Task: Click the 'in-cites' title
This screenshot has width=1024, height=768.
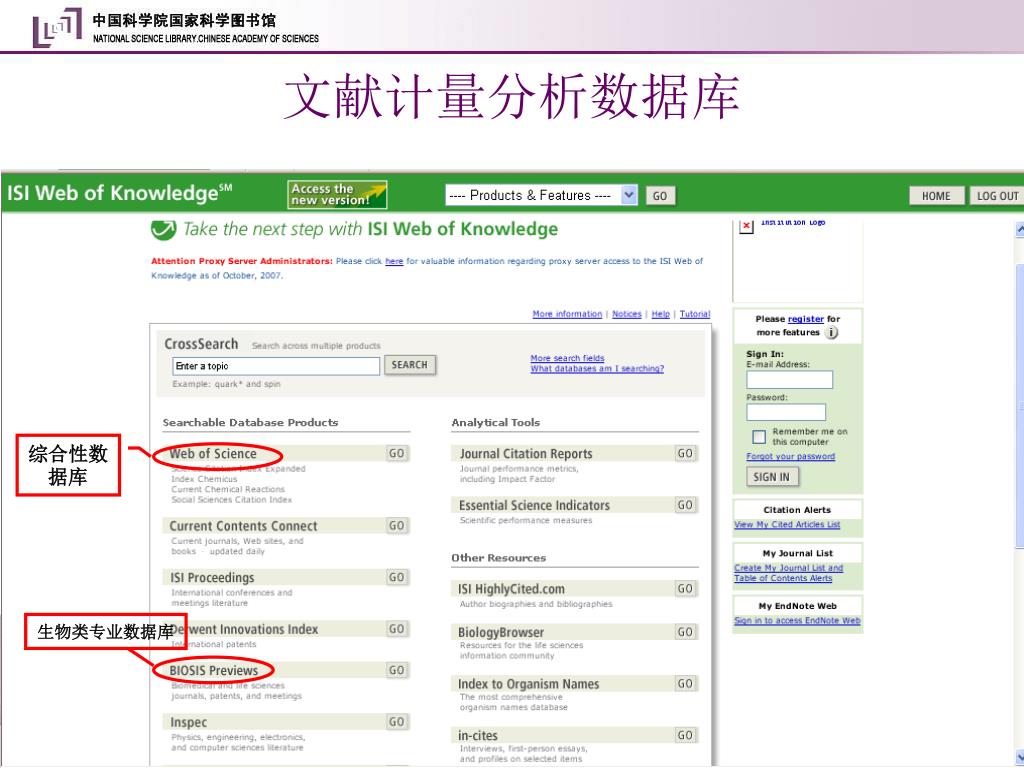Action: point(477,735)
